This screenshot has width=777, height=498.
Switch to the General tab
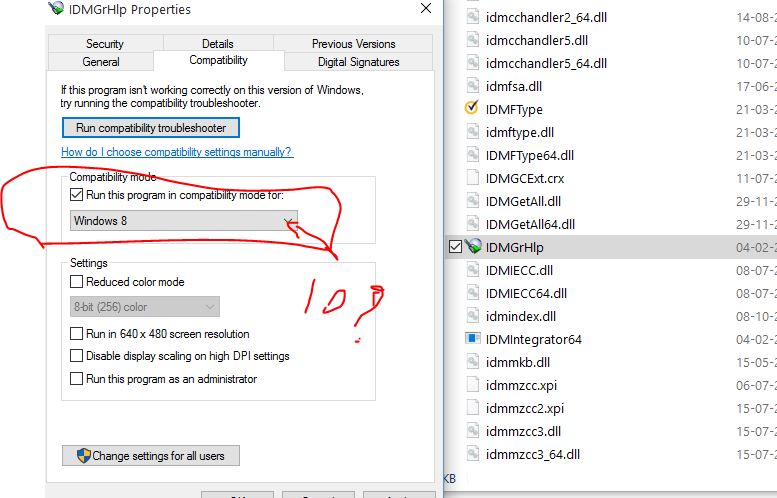point(101,62)
